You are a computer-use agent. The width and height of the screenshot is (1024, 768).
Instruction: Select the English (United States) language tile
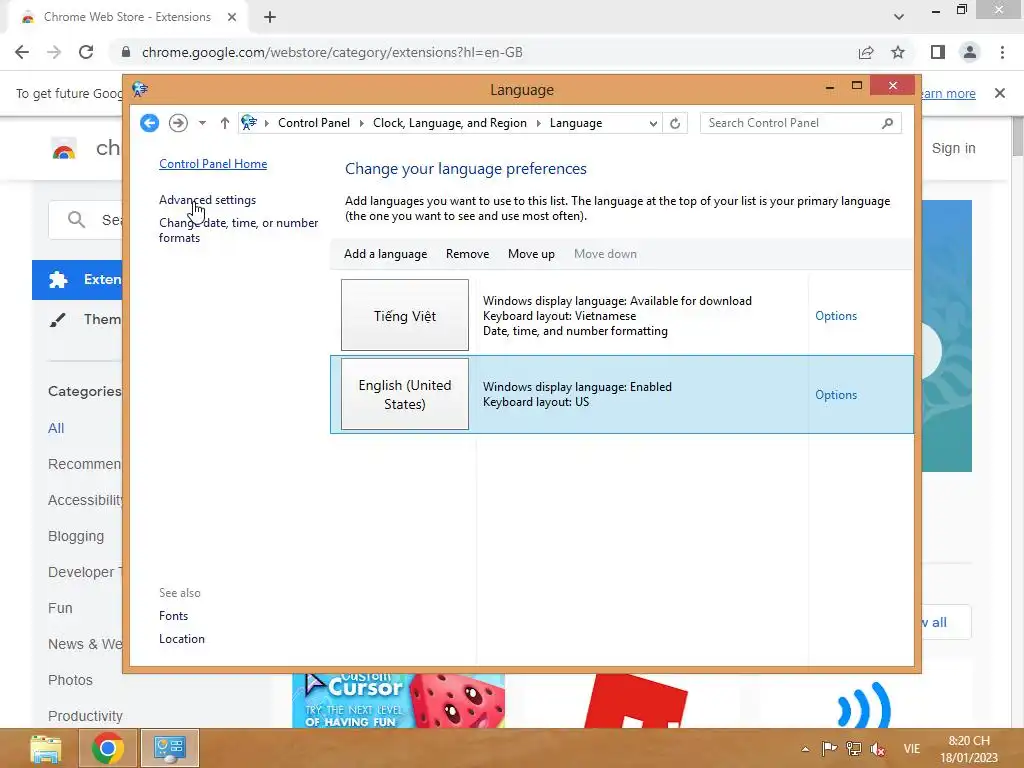(x=405, y=394)
